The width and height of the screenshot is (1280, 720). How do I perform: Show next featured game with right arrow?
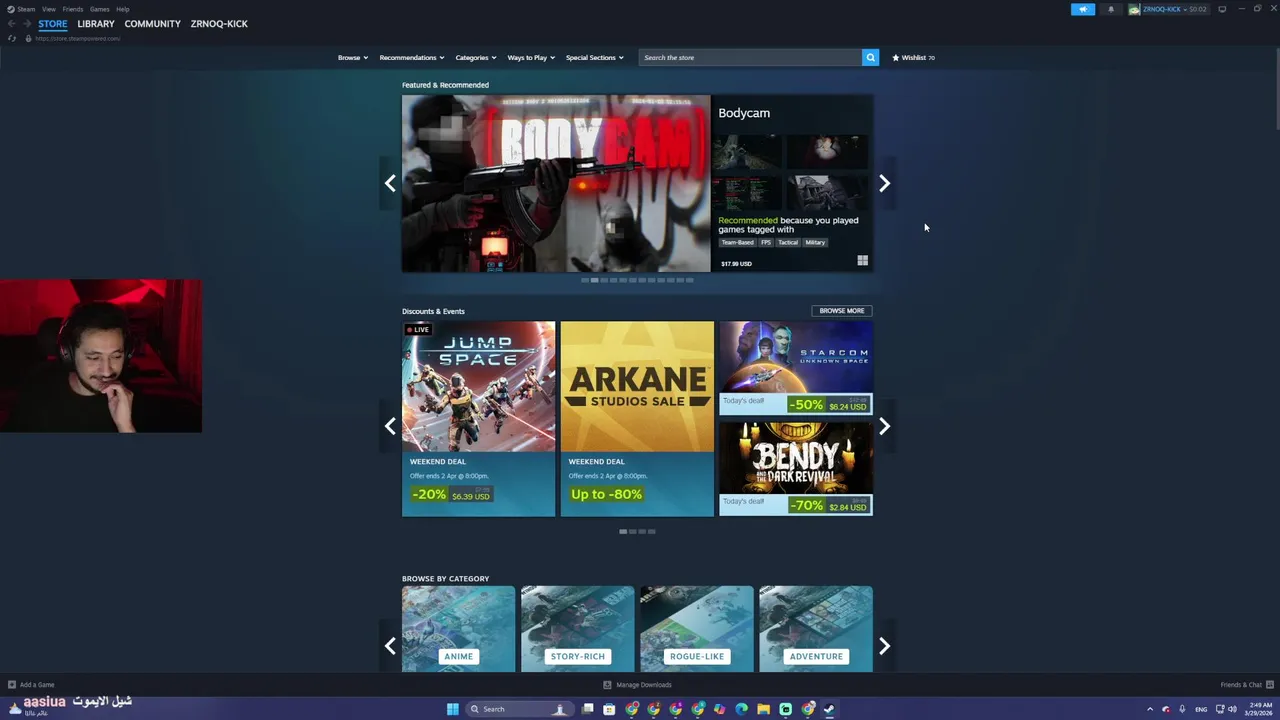(884, 183)
